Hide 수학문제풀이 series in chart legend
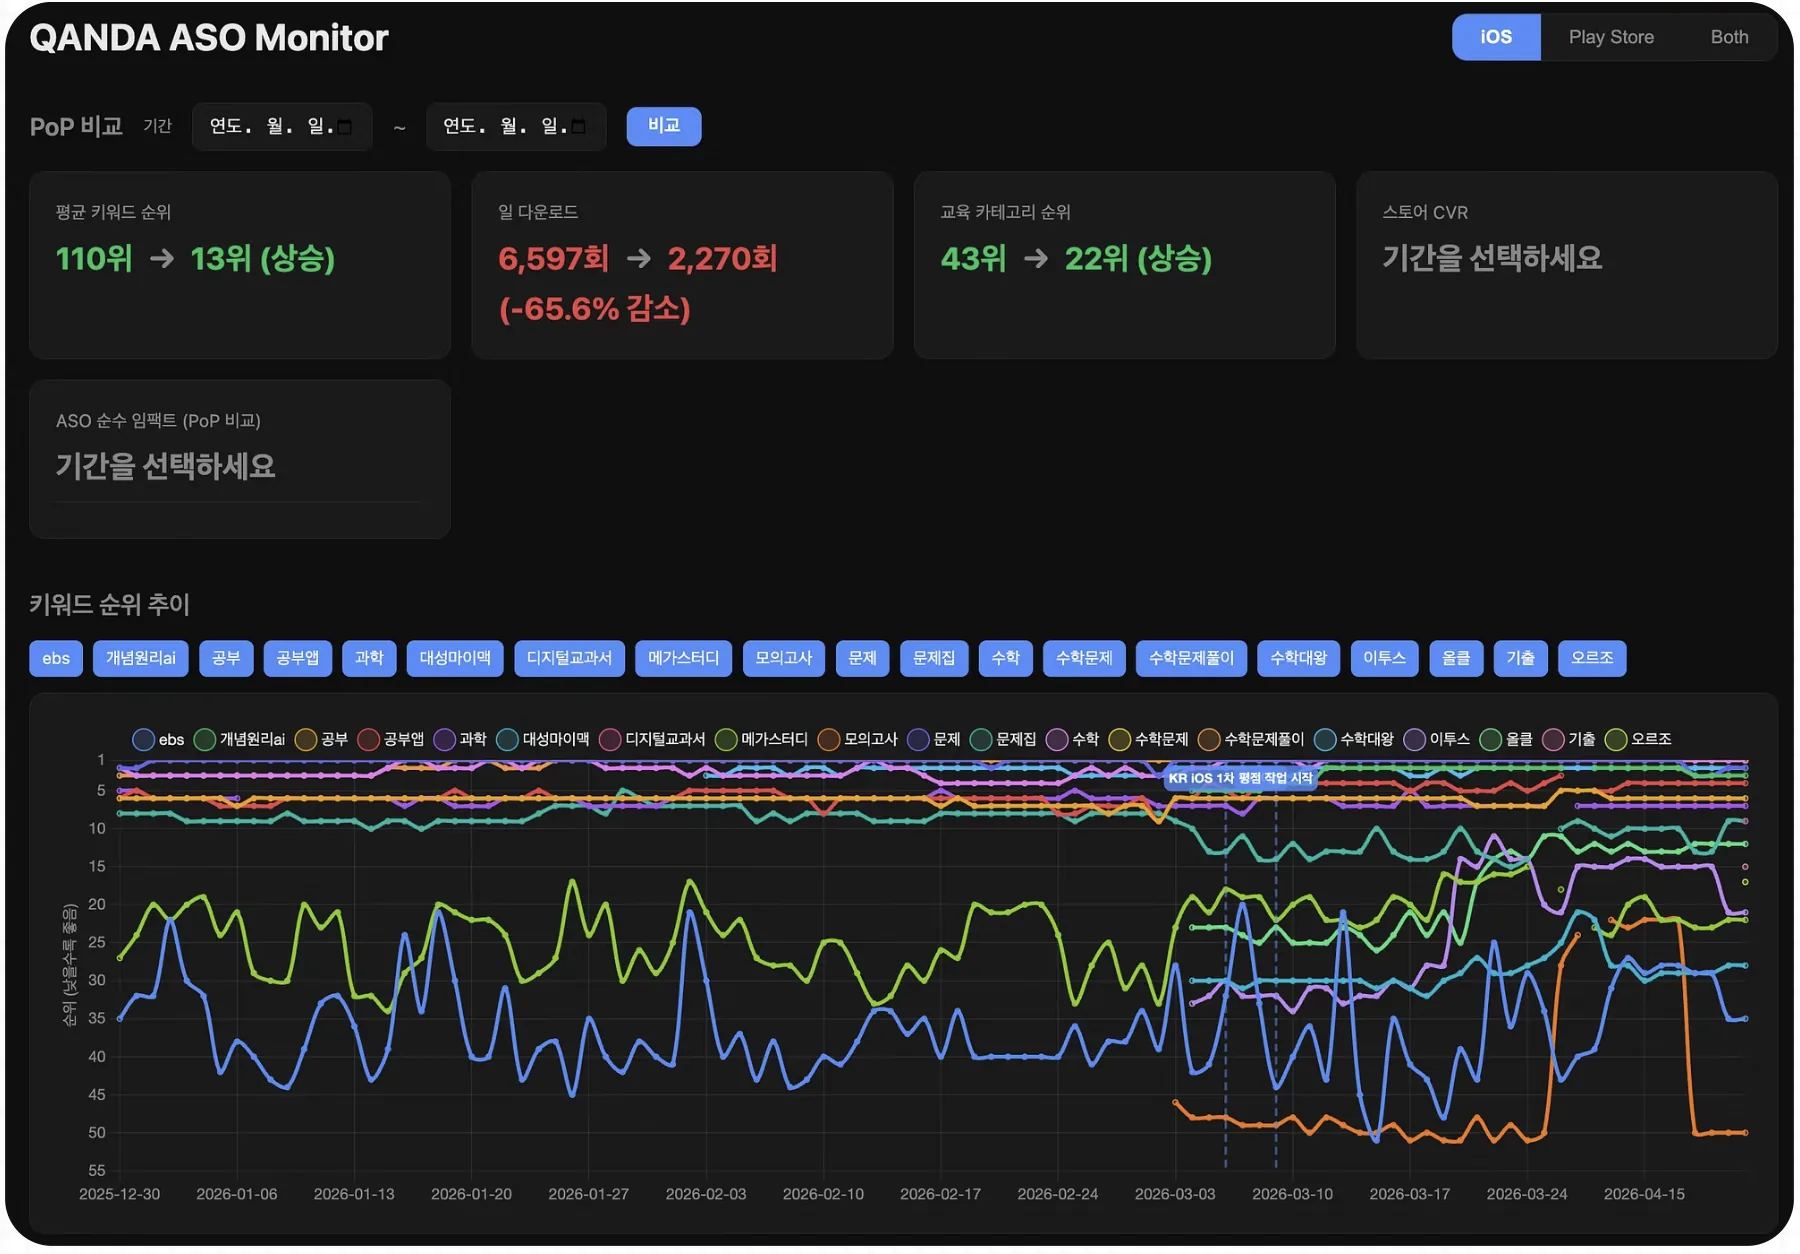 click(x=1251, y=739)
